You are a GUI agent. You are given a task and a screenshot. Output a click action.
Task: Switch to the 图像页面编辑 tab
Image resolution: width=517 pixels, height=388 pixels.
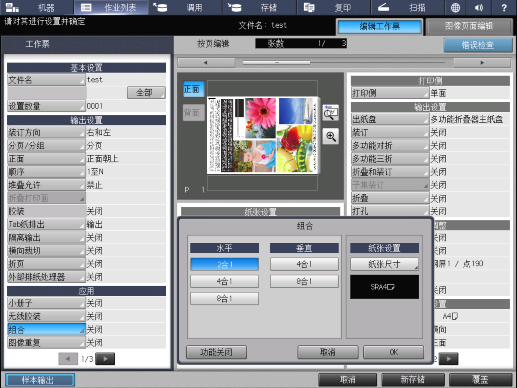point(469,26)
